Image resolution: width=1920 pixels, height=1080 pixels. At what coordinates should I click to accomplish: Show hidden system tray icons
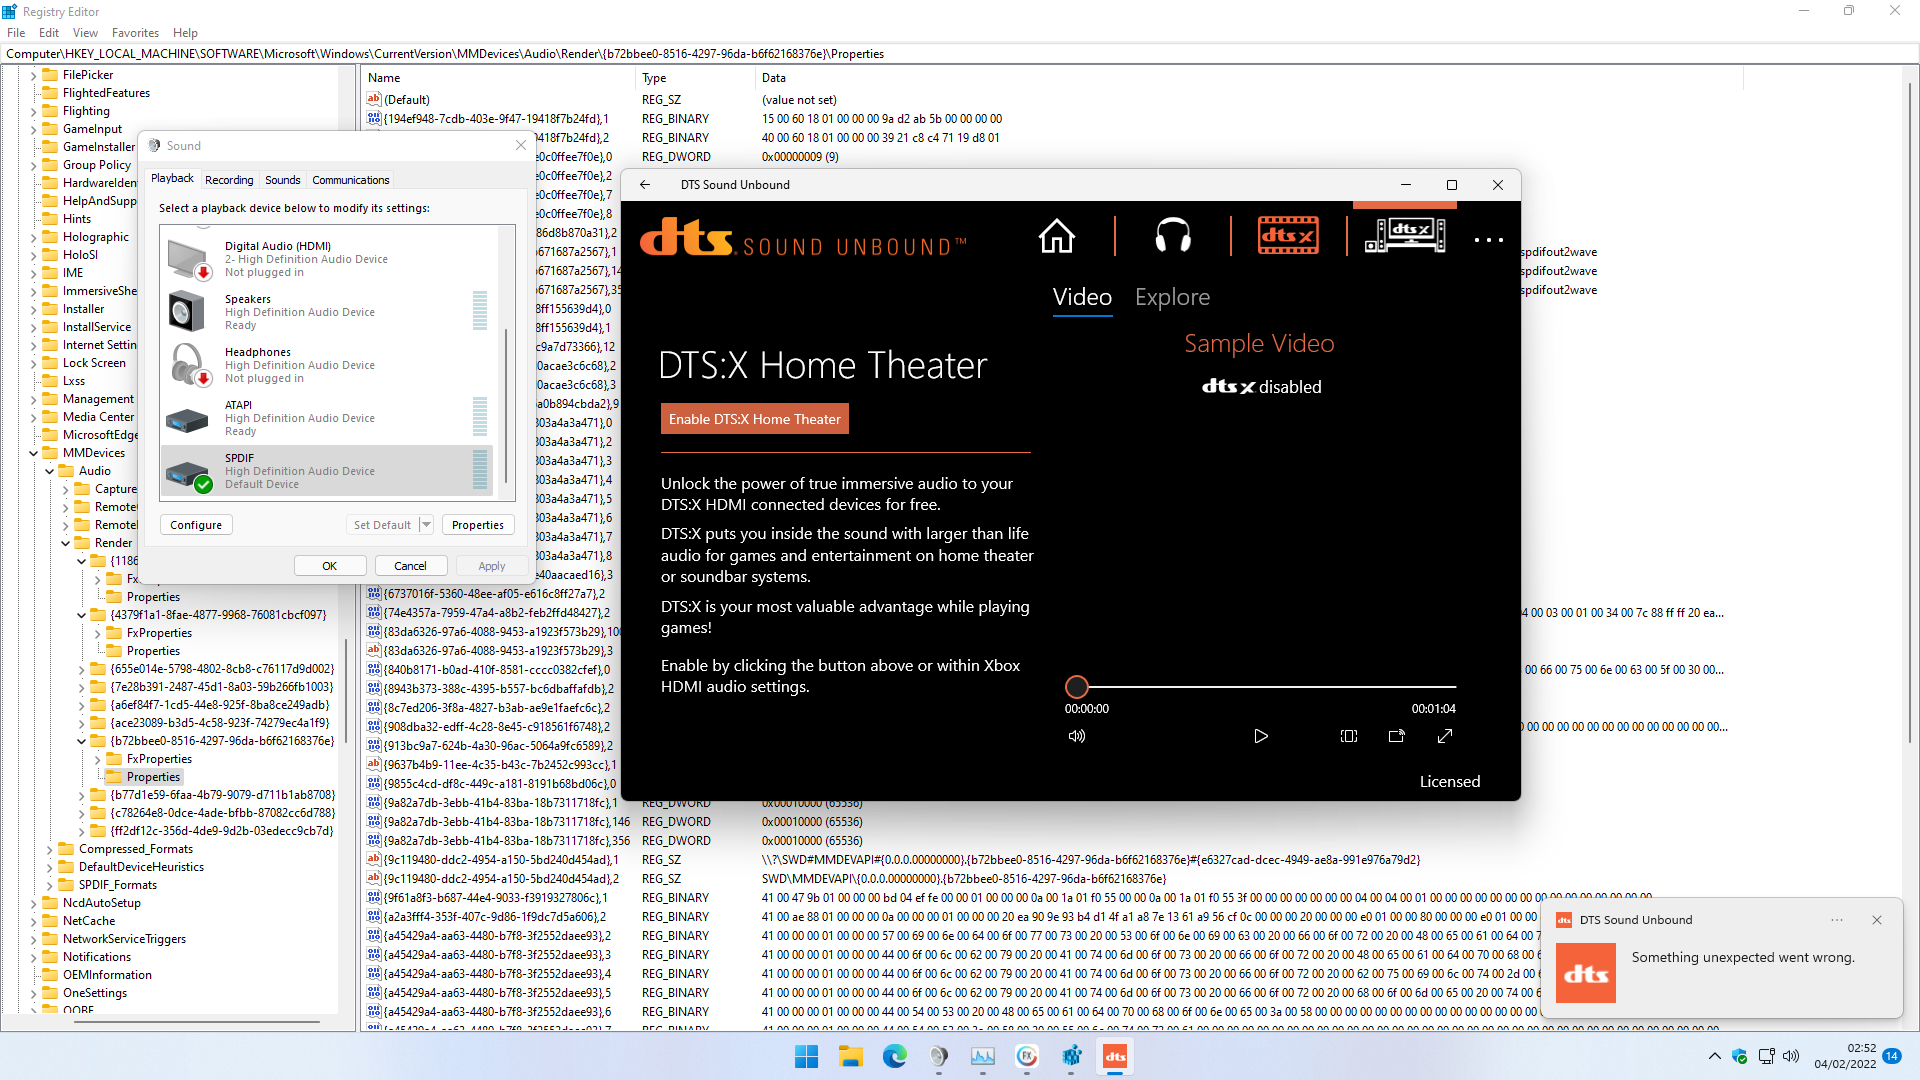click(1714, 1056)
